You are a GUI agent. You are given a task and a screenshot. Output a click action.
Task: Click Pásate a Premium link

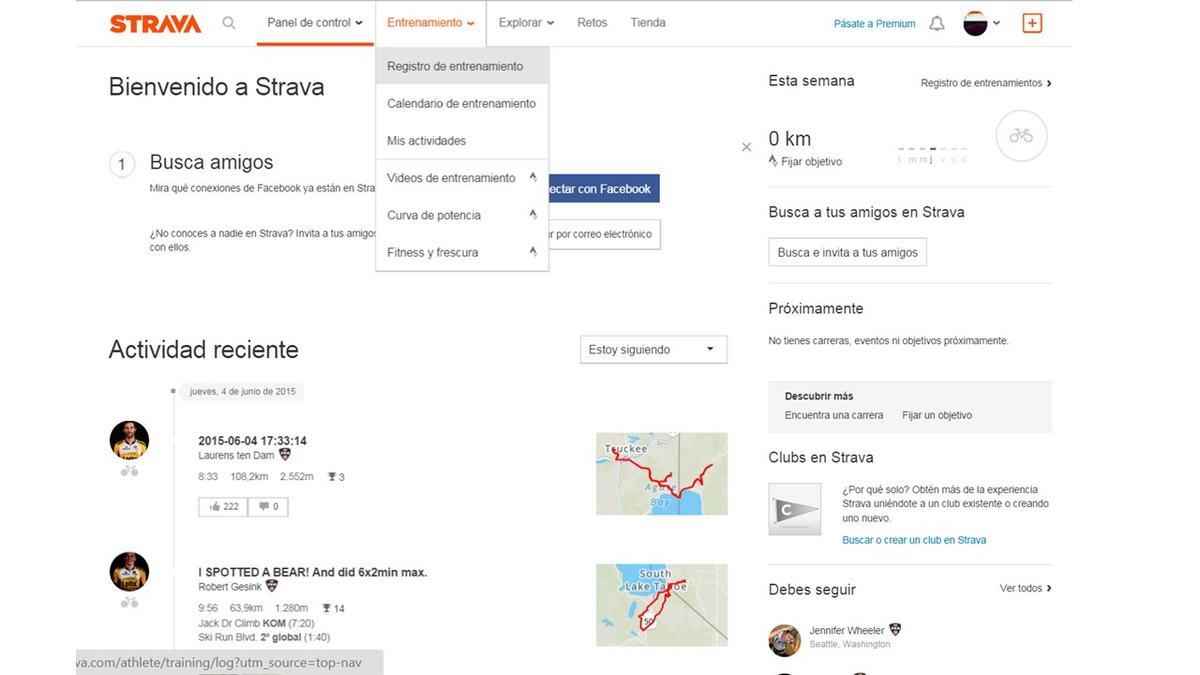click(874, 21)
